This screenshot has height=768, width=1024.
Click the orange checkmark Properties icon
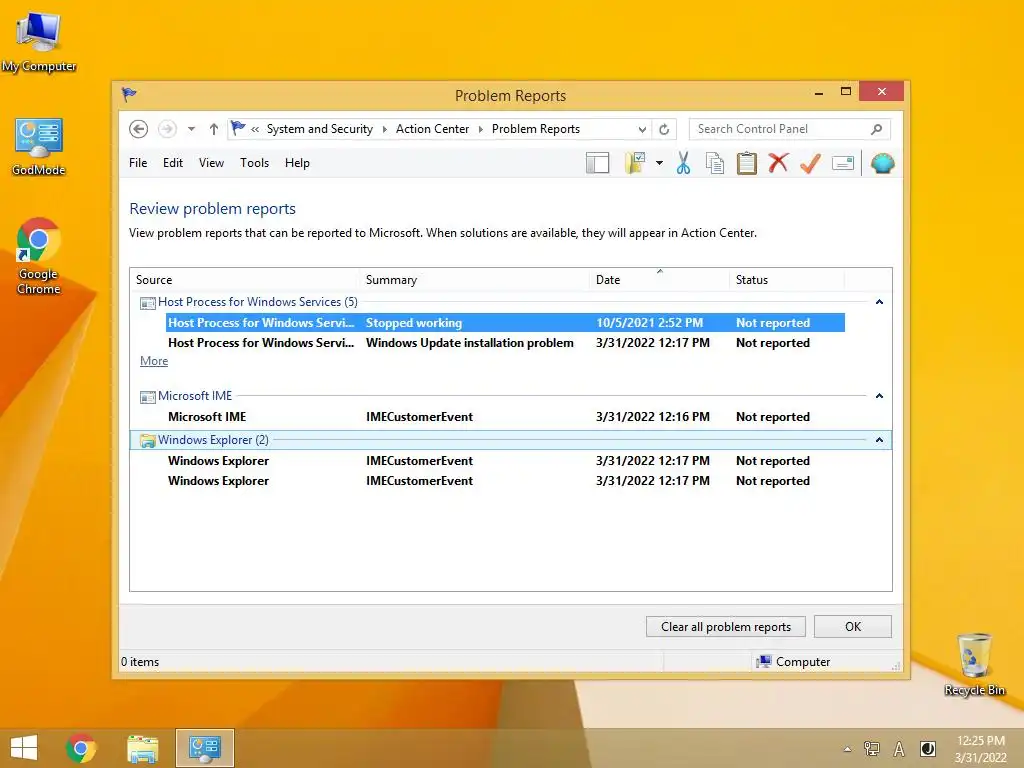click(x=810, y=163)
